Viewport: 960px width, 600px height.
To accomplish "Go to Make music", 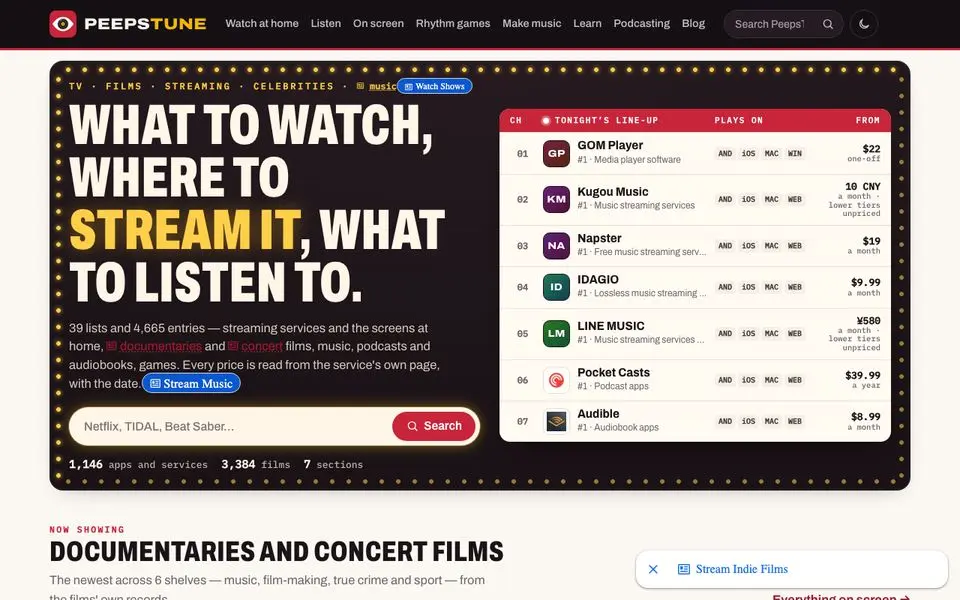I will pyautogui.click(x=531, y=23).
